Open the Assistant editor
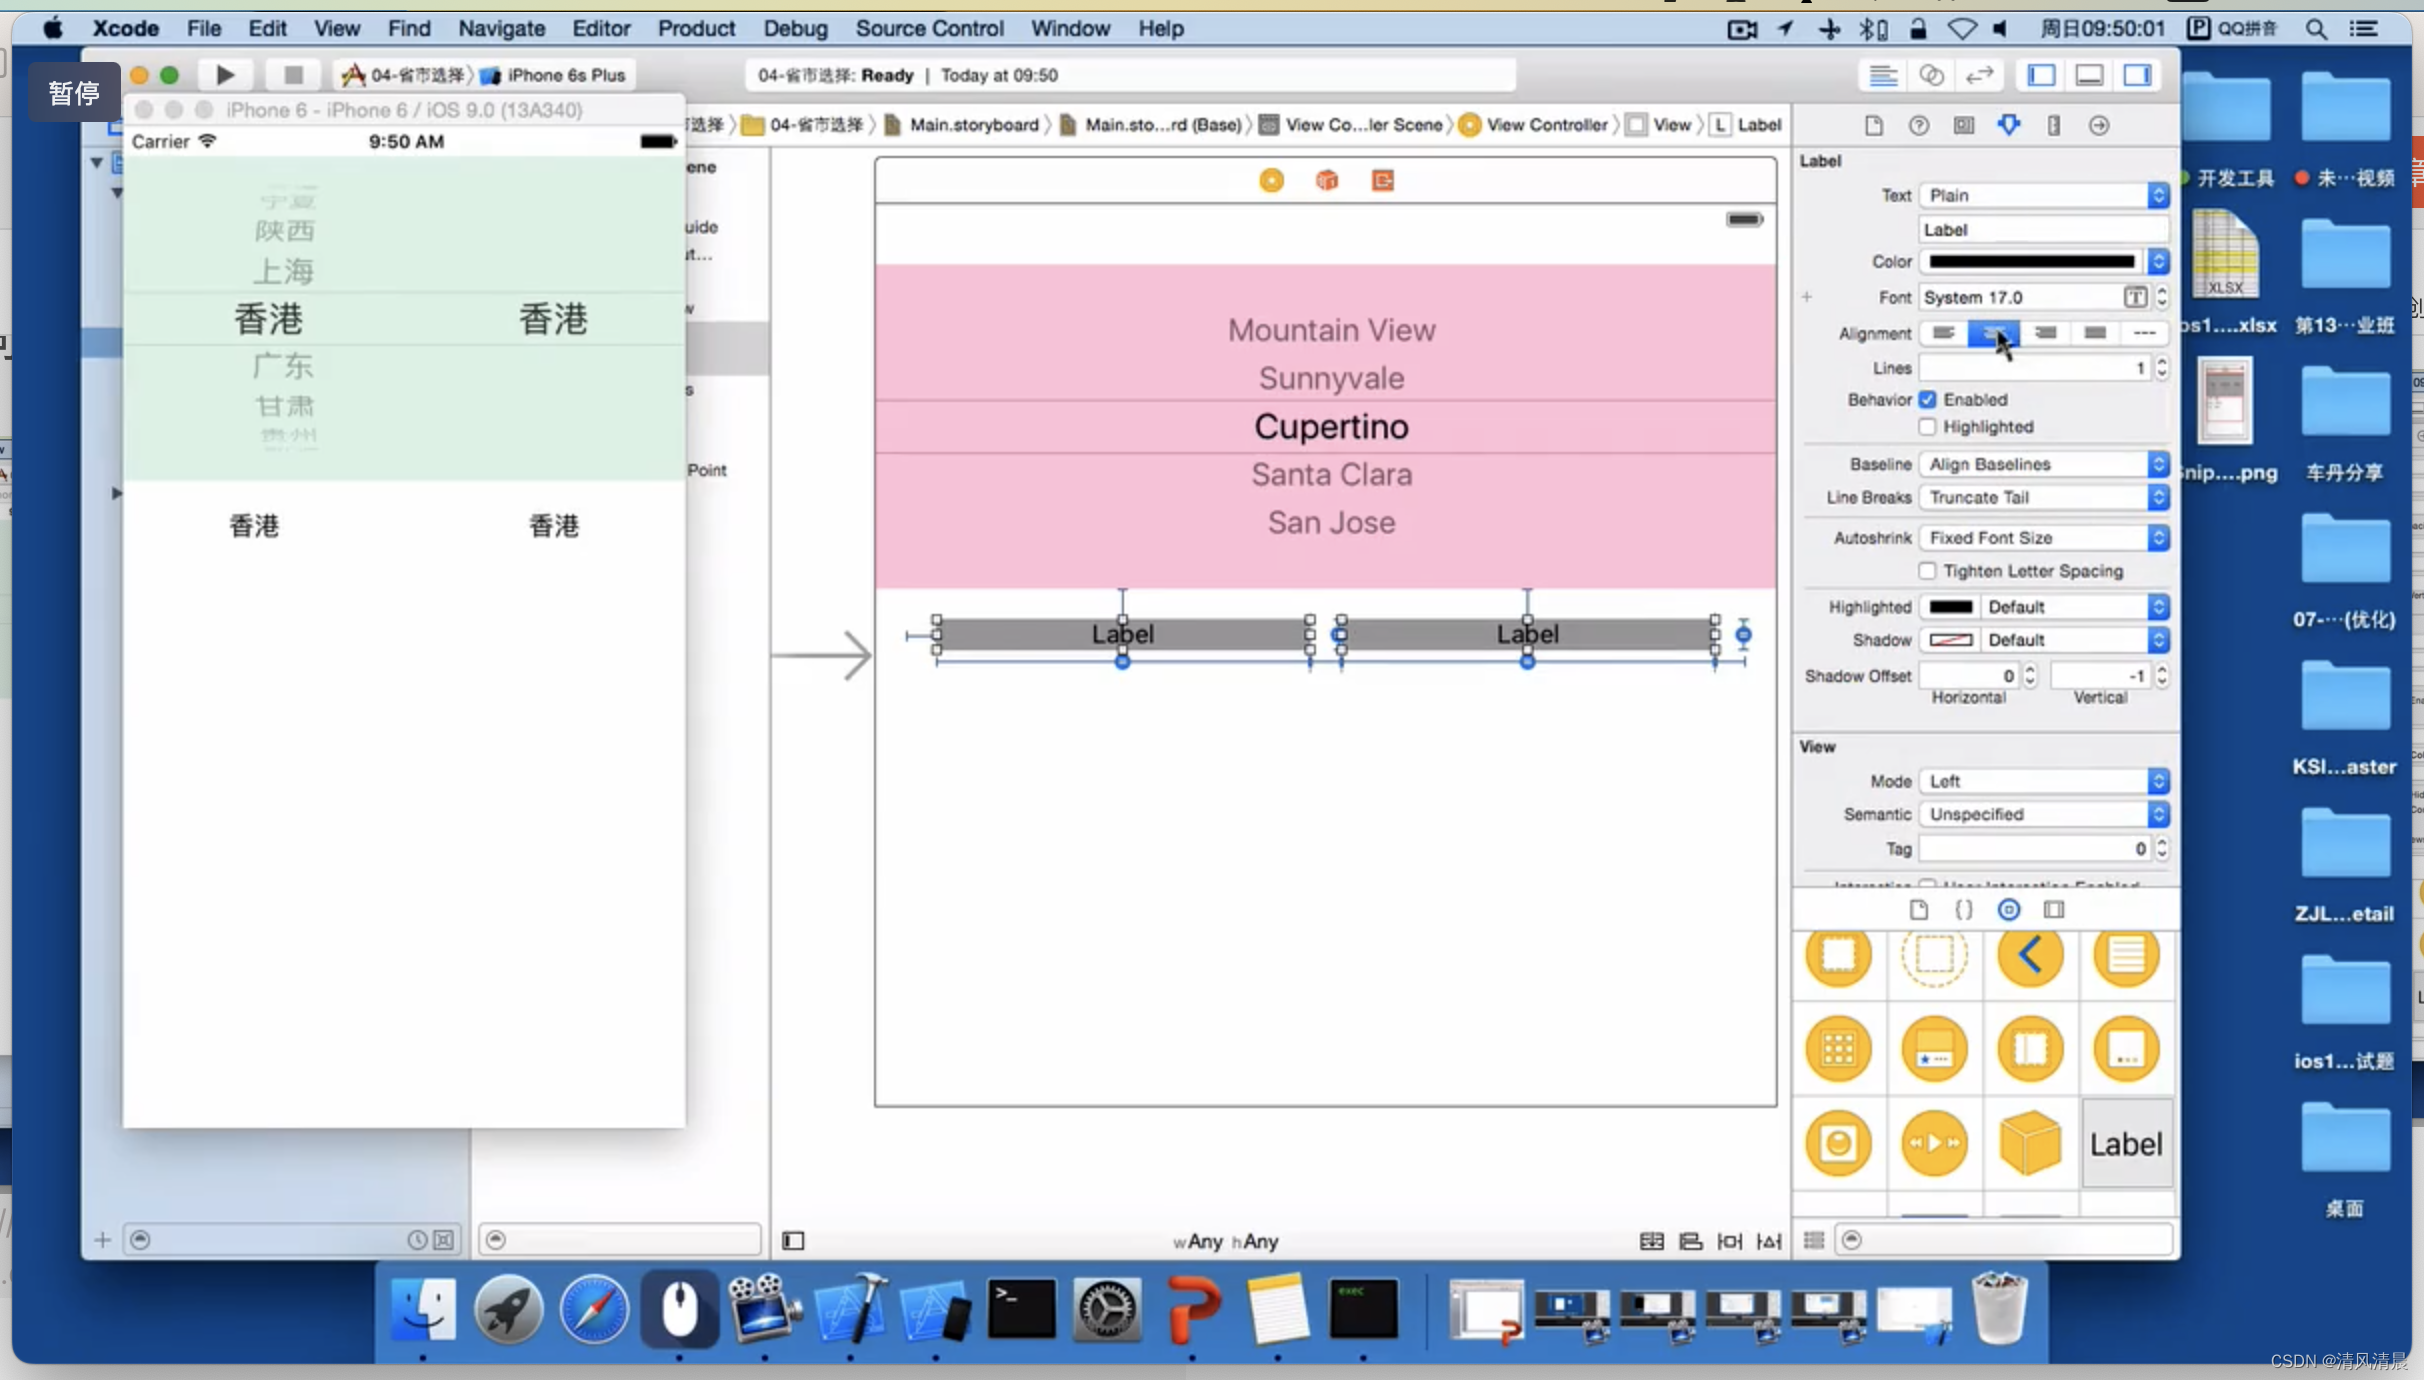 coord(1931,76)
